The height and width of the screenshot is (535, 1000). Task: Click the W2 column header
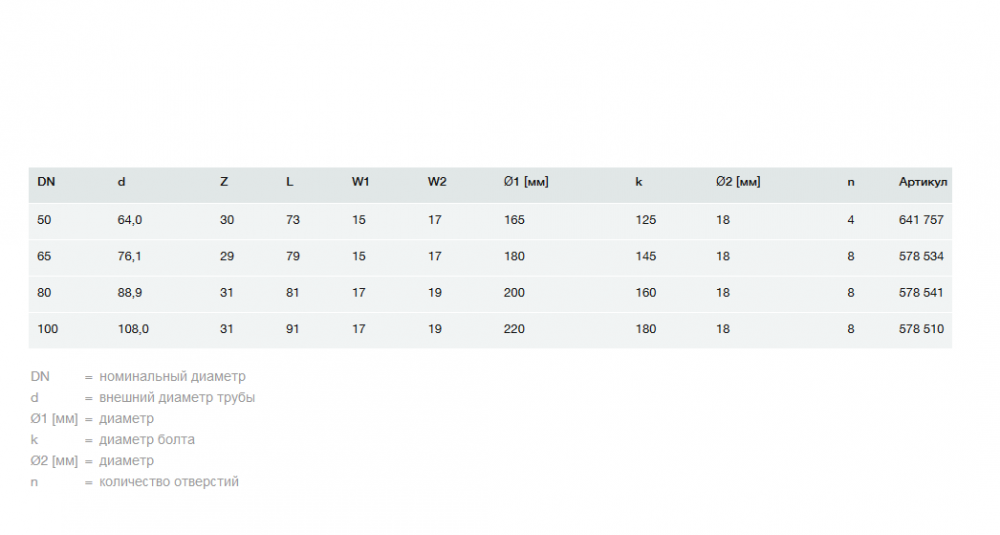437,182
